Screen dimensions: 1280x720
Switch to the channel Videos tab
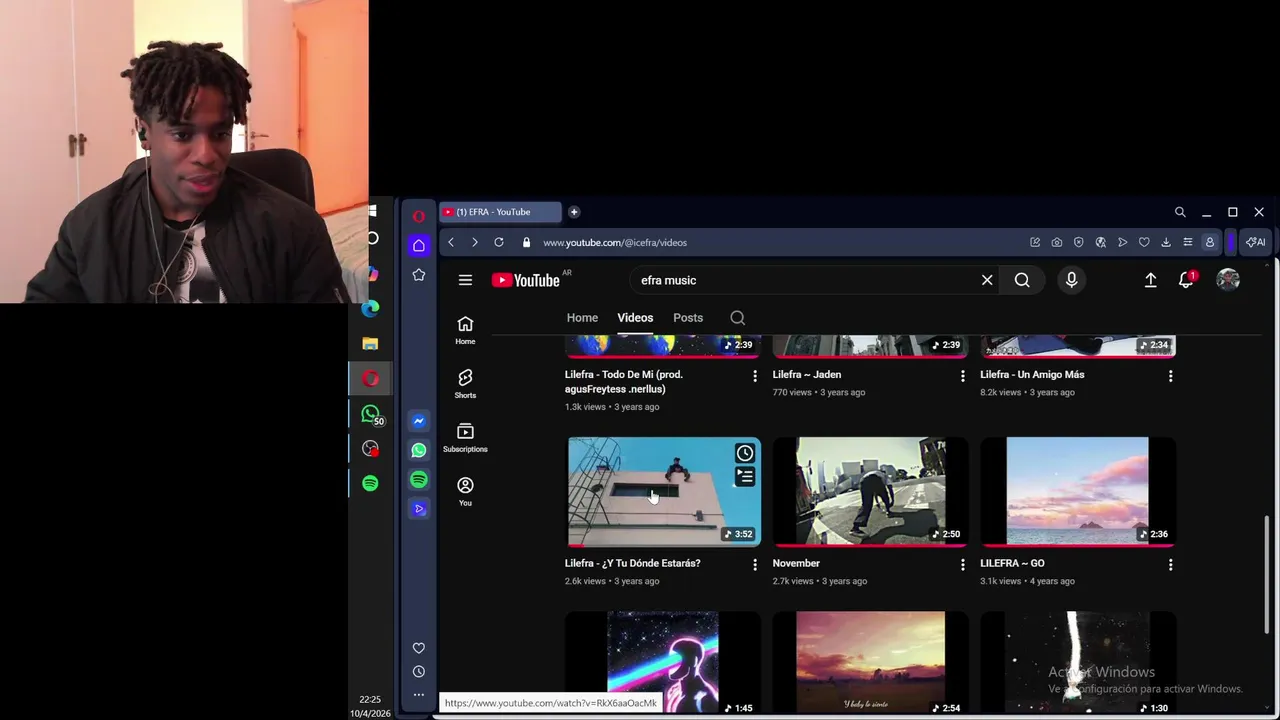point(635,318)
